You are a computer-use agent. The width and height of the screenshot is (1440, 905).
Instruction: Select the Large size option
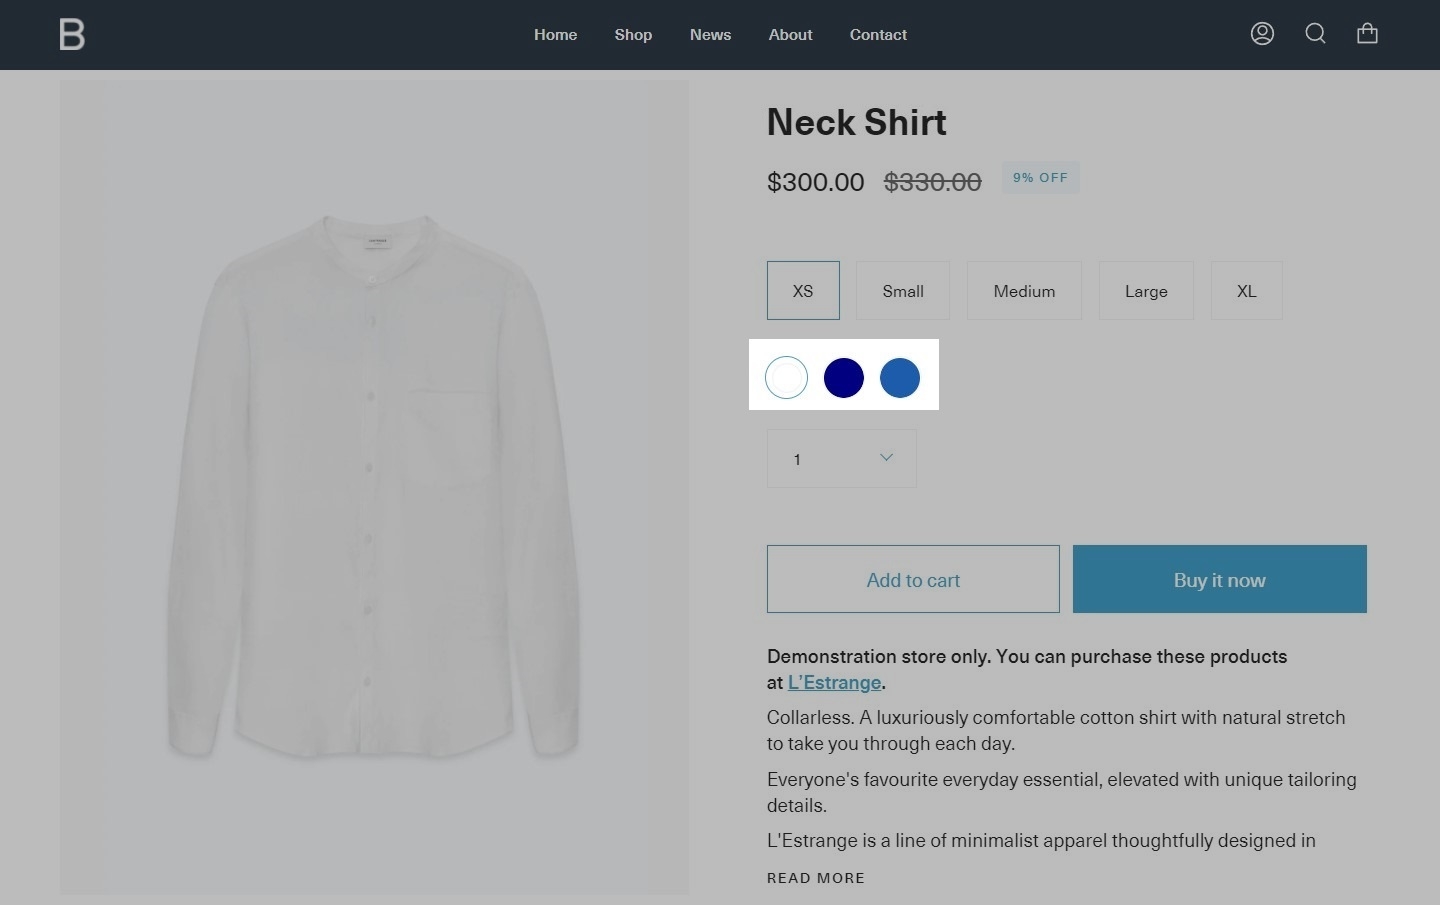pyautogui.click(x=1146, y=291)
